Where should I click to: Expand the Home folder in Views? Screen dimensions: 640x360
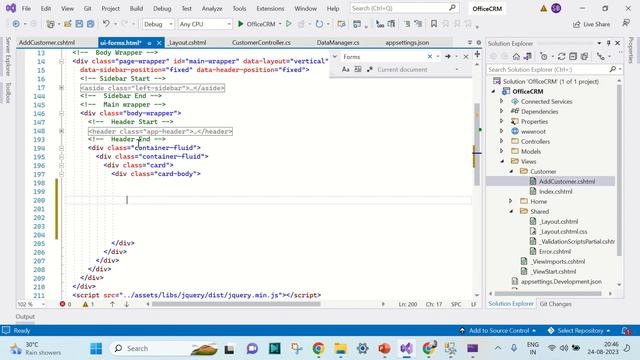click(x=511, y=201)
